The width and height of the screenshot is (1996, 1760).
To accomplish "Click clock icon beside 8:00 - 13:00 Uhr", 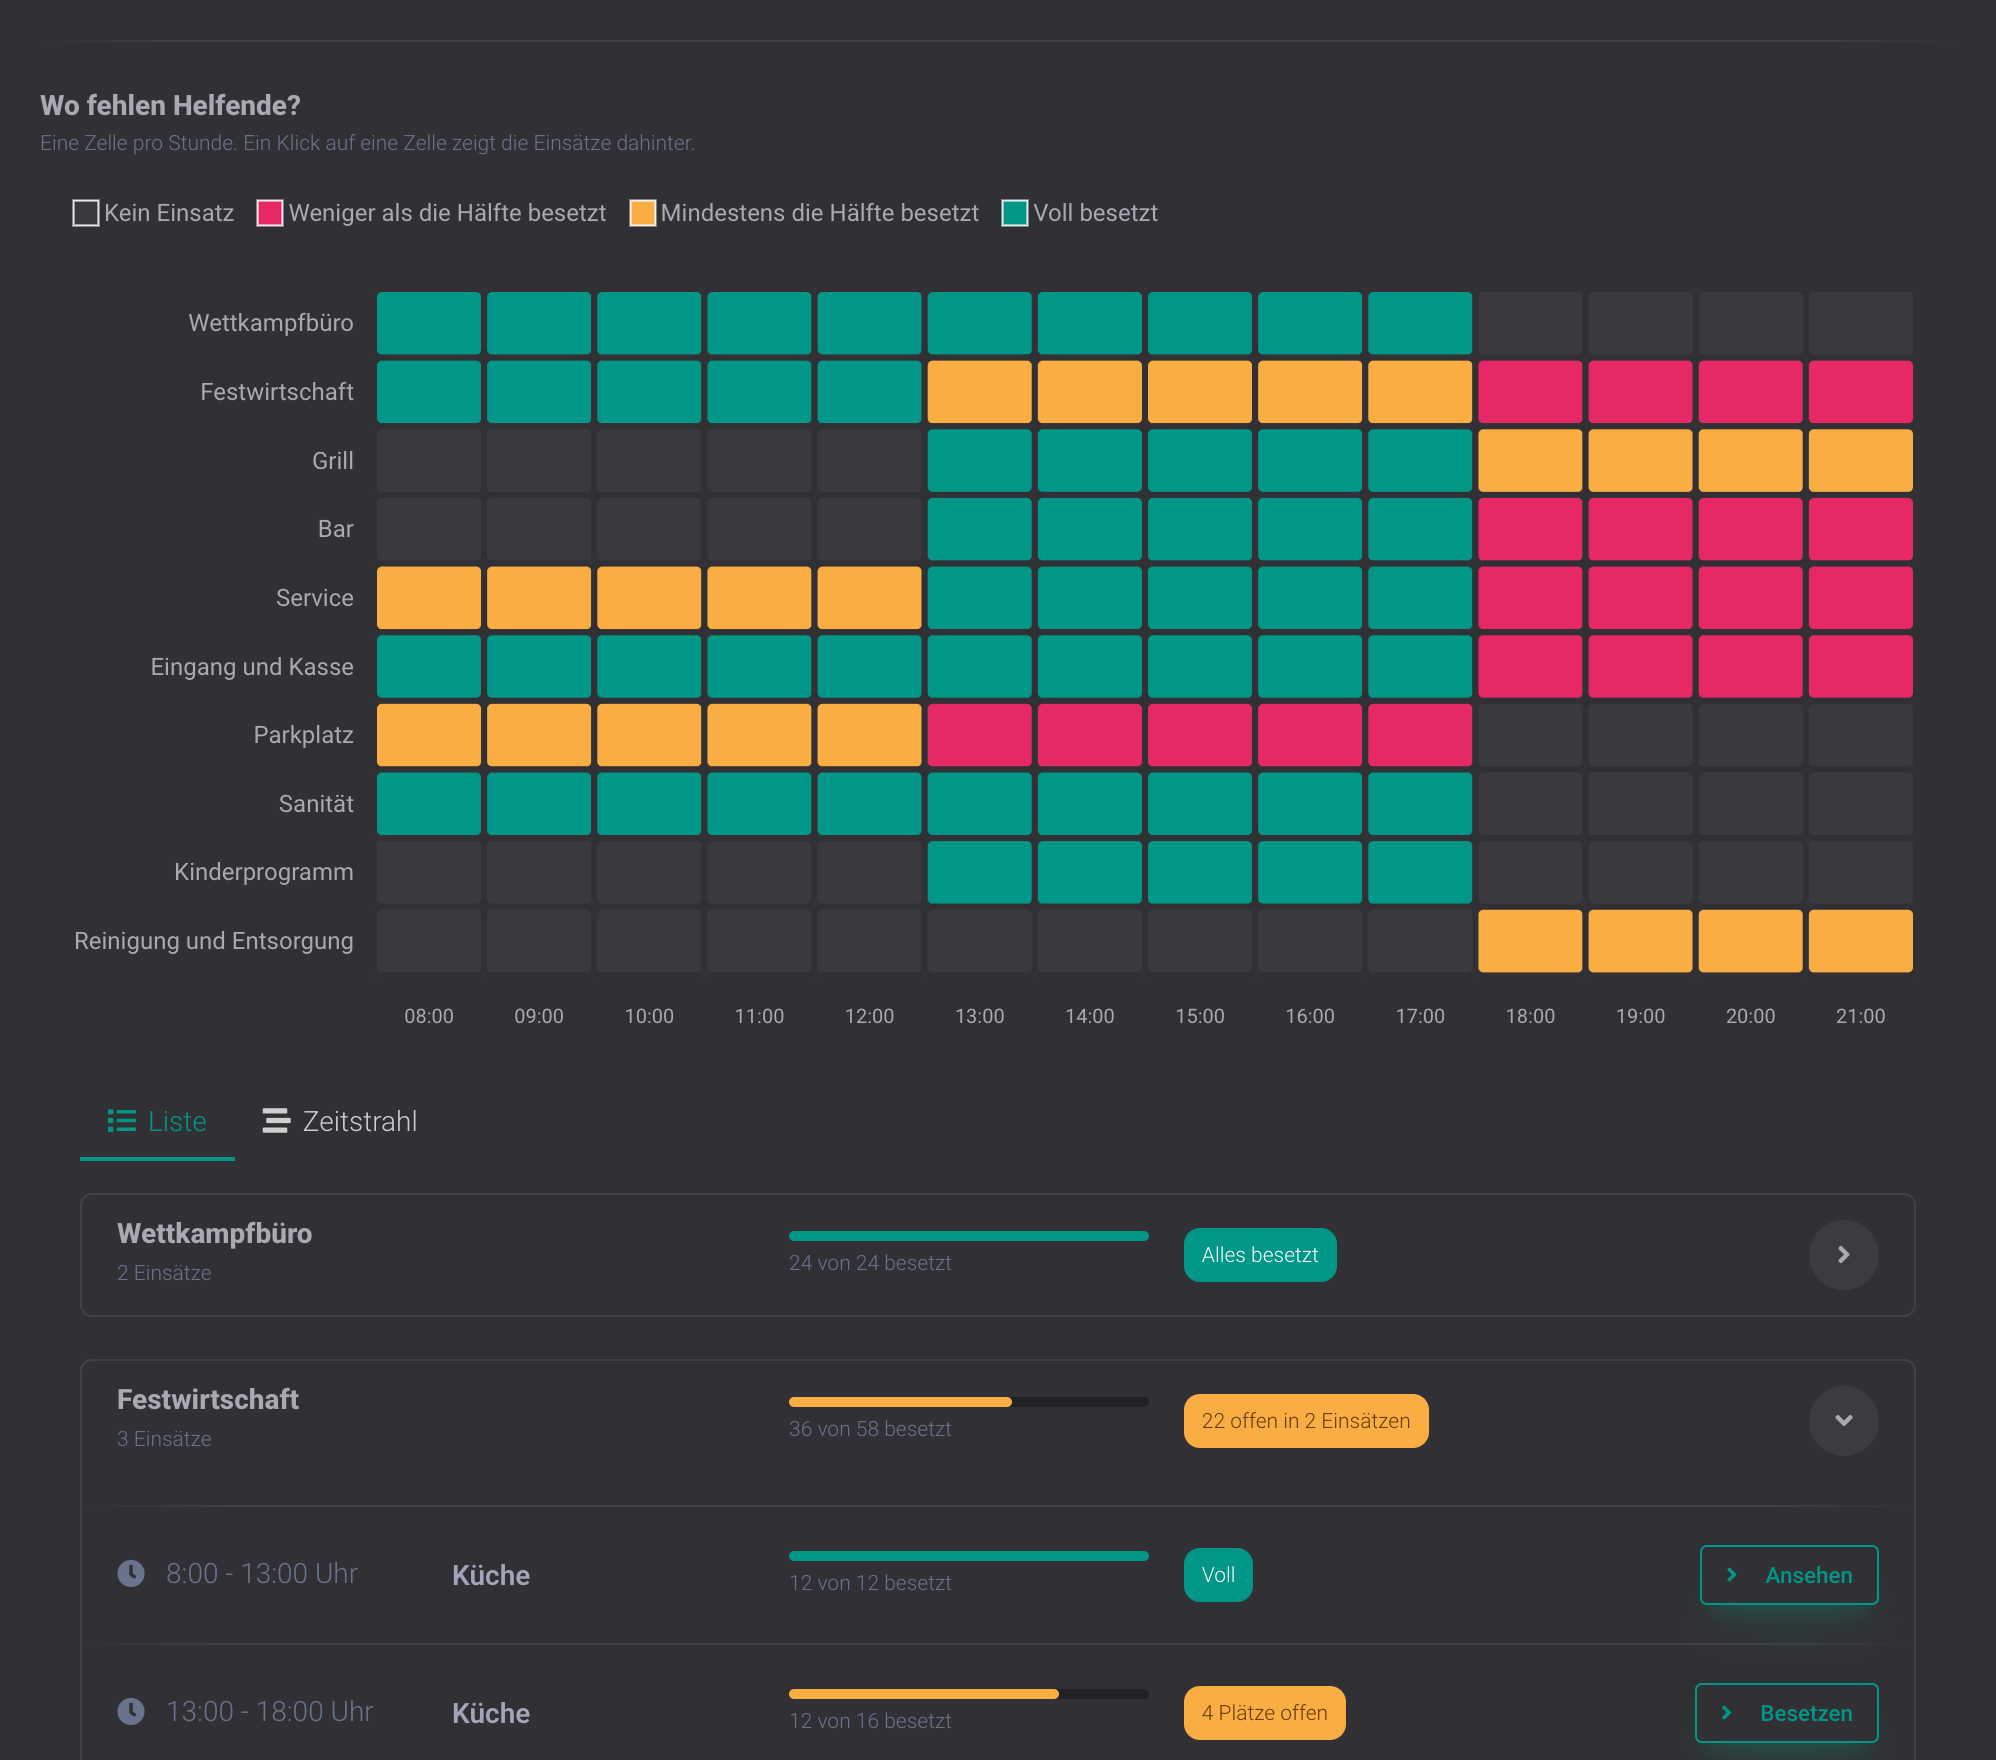I will coord(131,1574).
